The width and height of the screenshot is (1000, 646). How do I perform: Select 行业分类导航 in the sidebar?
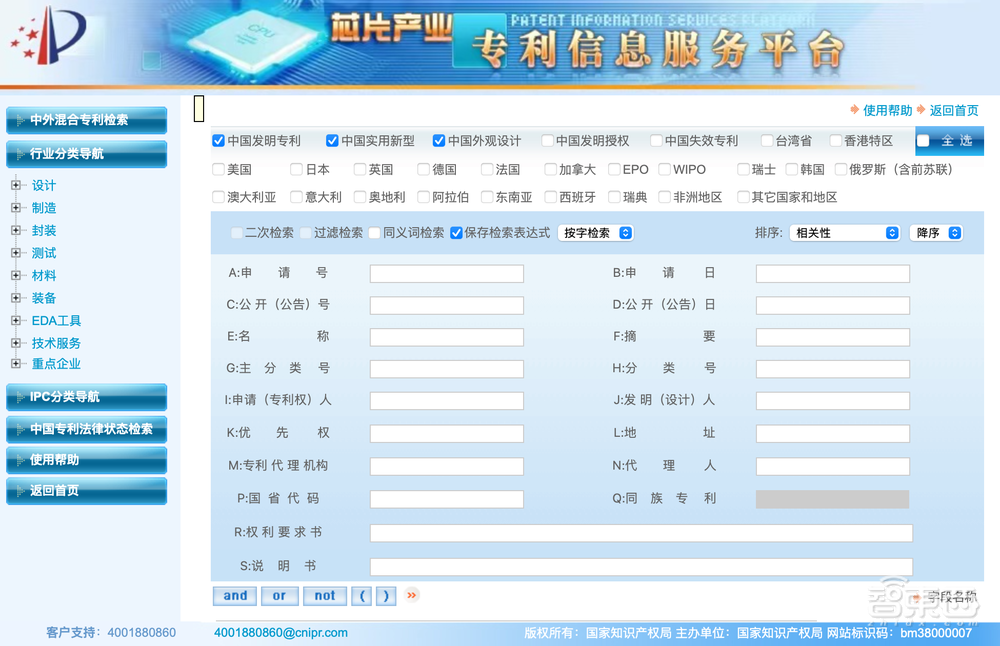pyautogui.click(x=86, y=155)
